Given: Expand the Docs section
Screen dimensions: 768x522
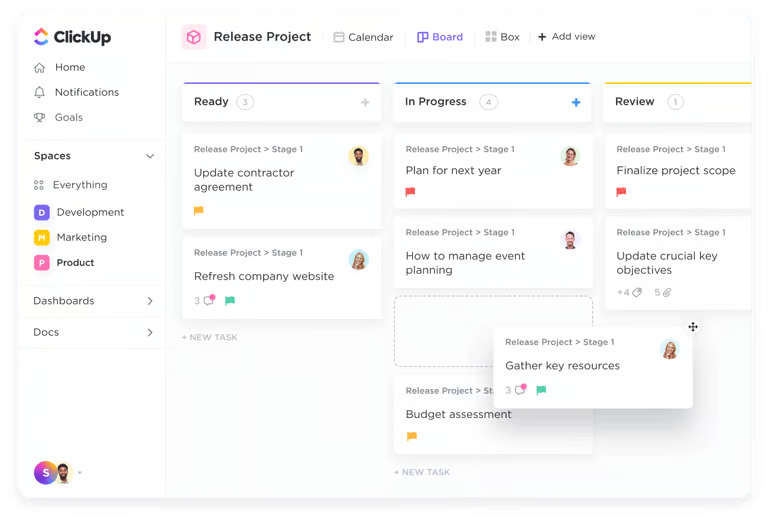Looking at the screenshot, I should (x=150, y=332).
